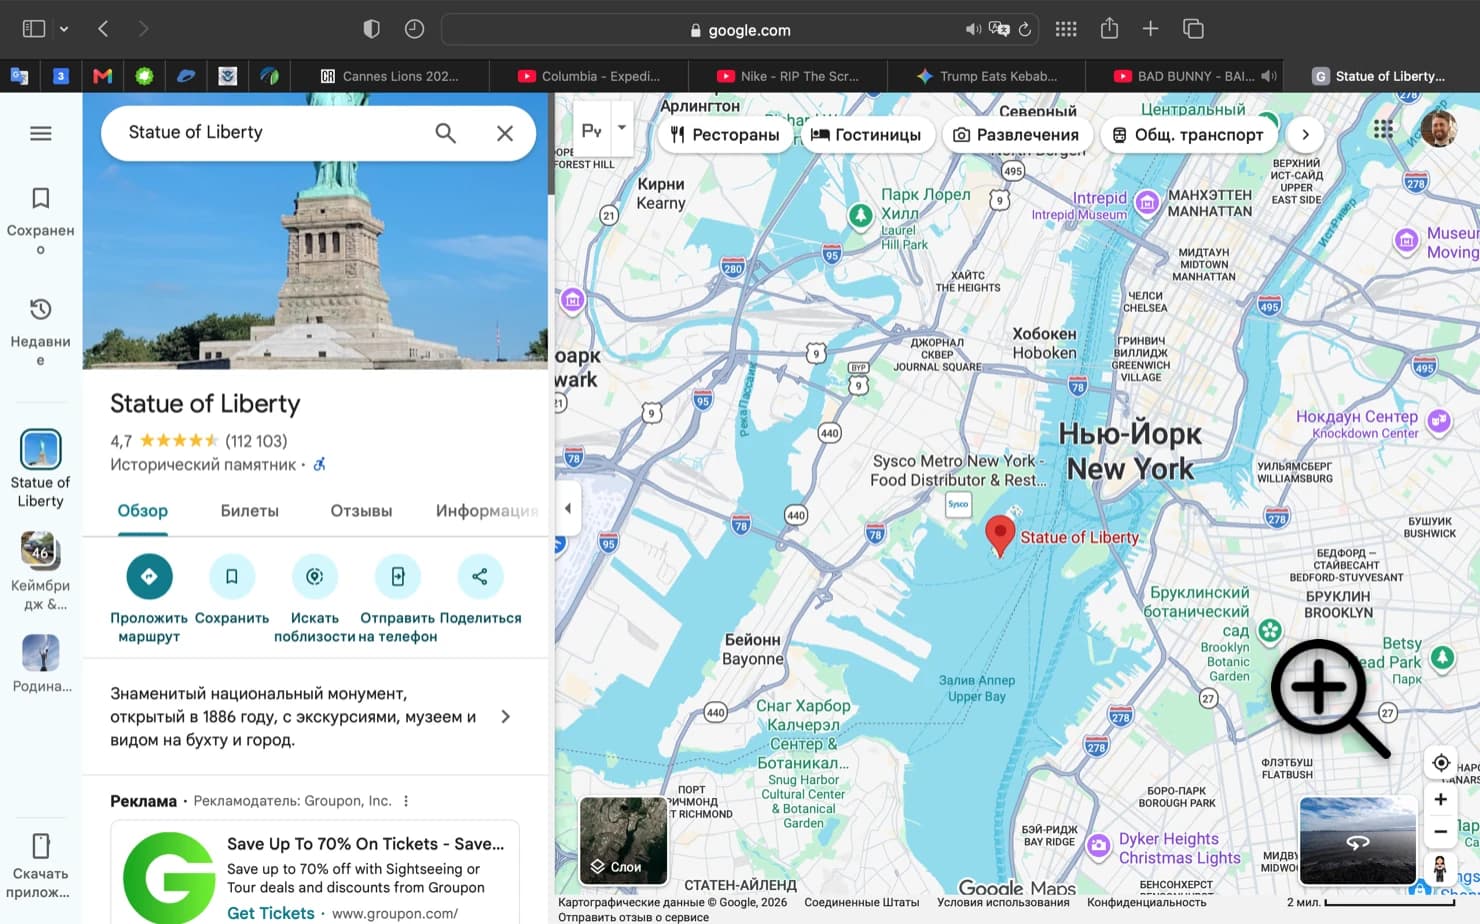The width and height of the screenshot is (1480, 924).
Task: Click Отправить отзыв о сервисе link
Action: (x=633, y=917)
